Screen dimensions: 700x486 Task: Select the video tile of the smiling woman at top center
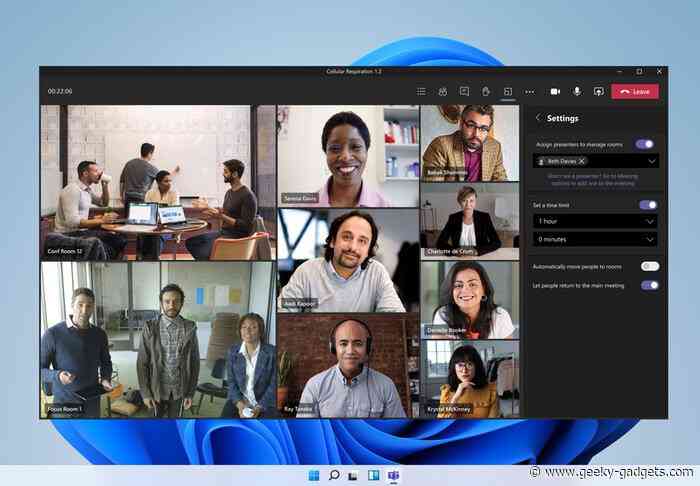point(348,156)
